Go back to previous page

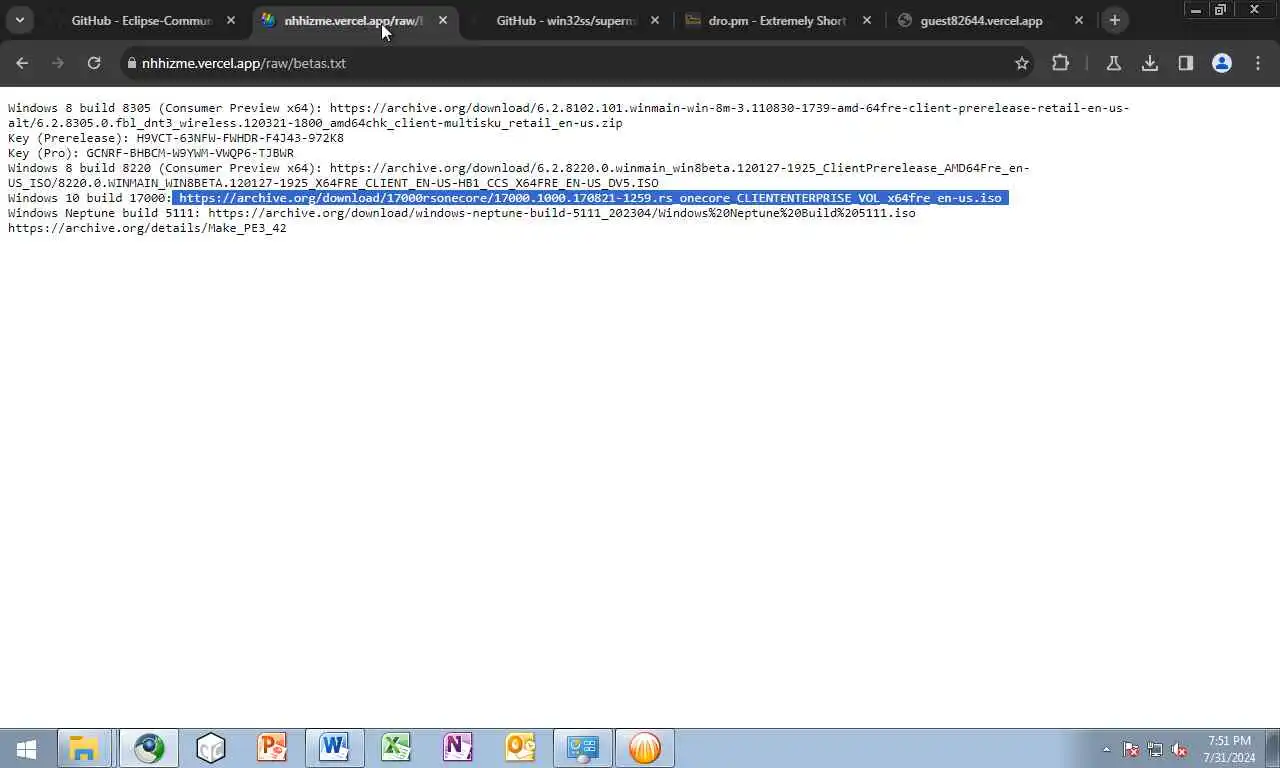tap(22, 63)
